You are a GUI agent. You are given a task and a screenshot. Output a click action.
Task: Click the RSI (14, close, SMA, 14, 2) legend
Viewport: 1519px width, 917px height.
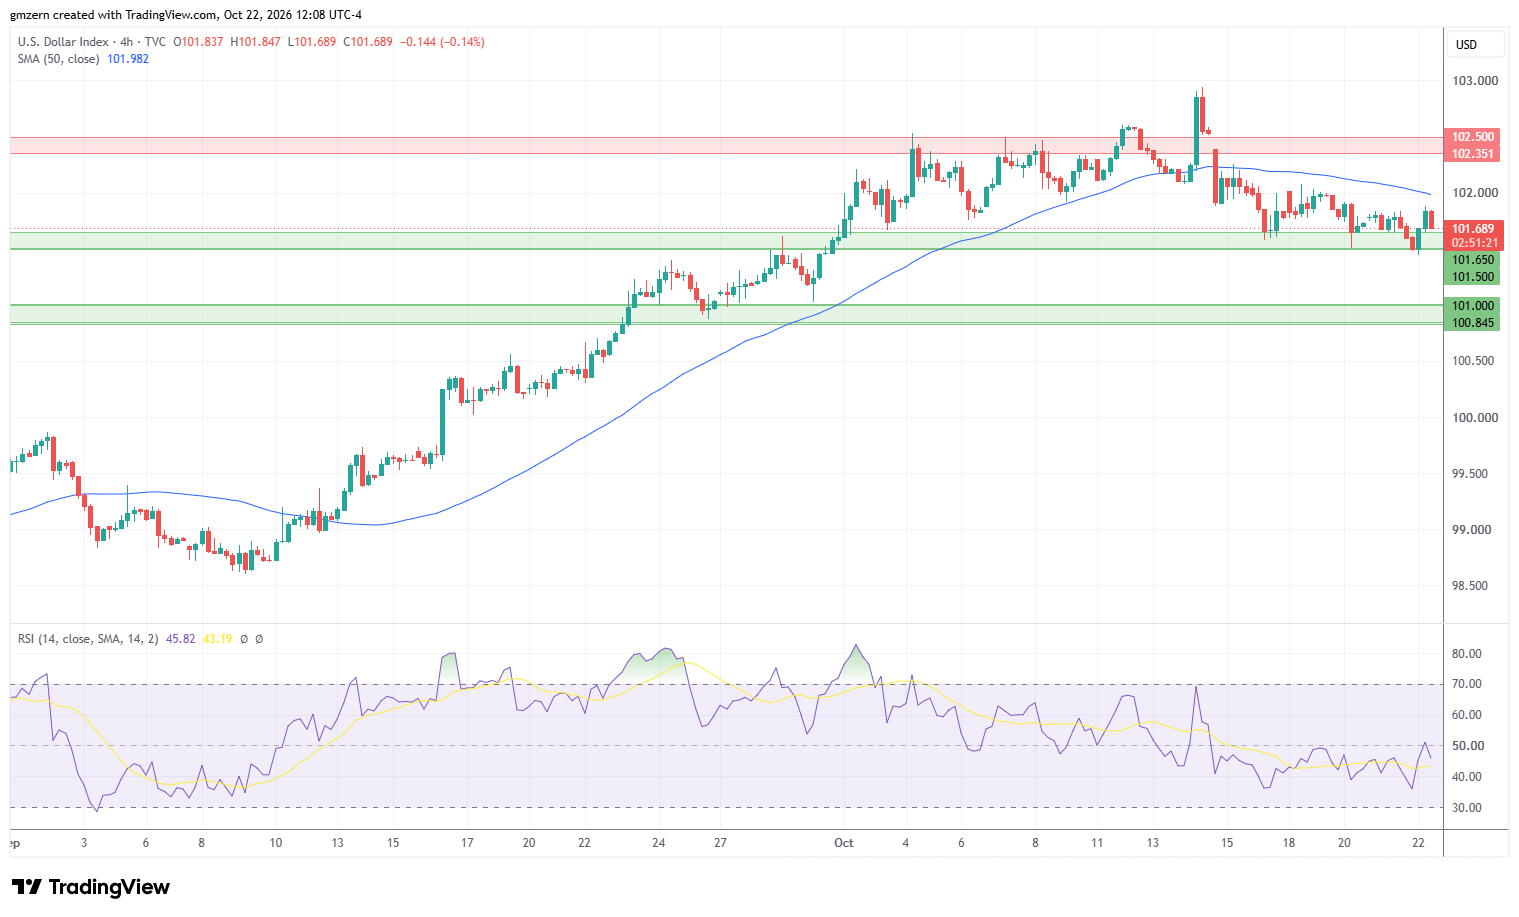pyautogui.click(x=87, y=639)
